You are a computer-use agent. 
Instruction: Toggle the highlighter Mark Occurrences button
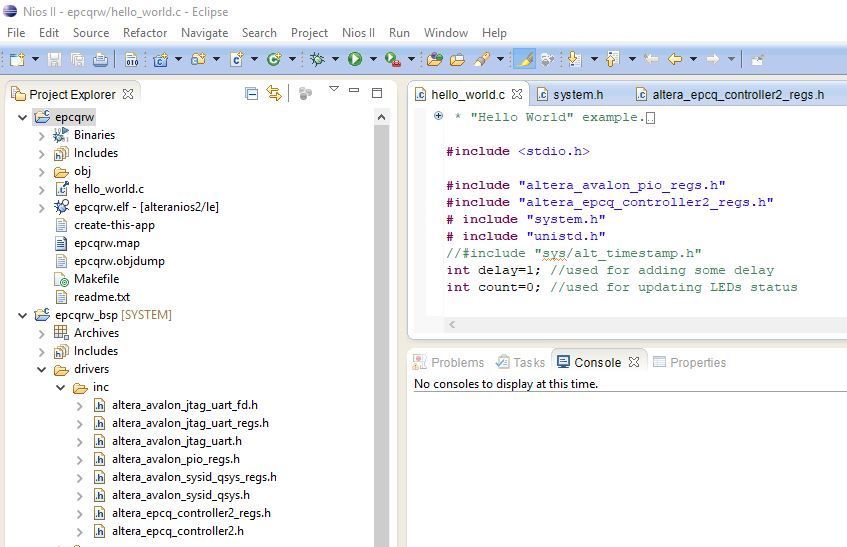pos(524,60)
